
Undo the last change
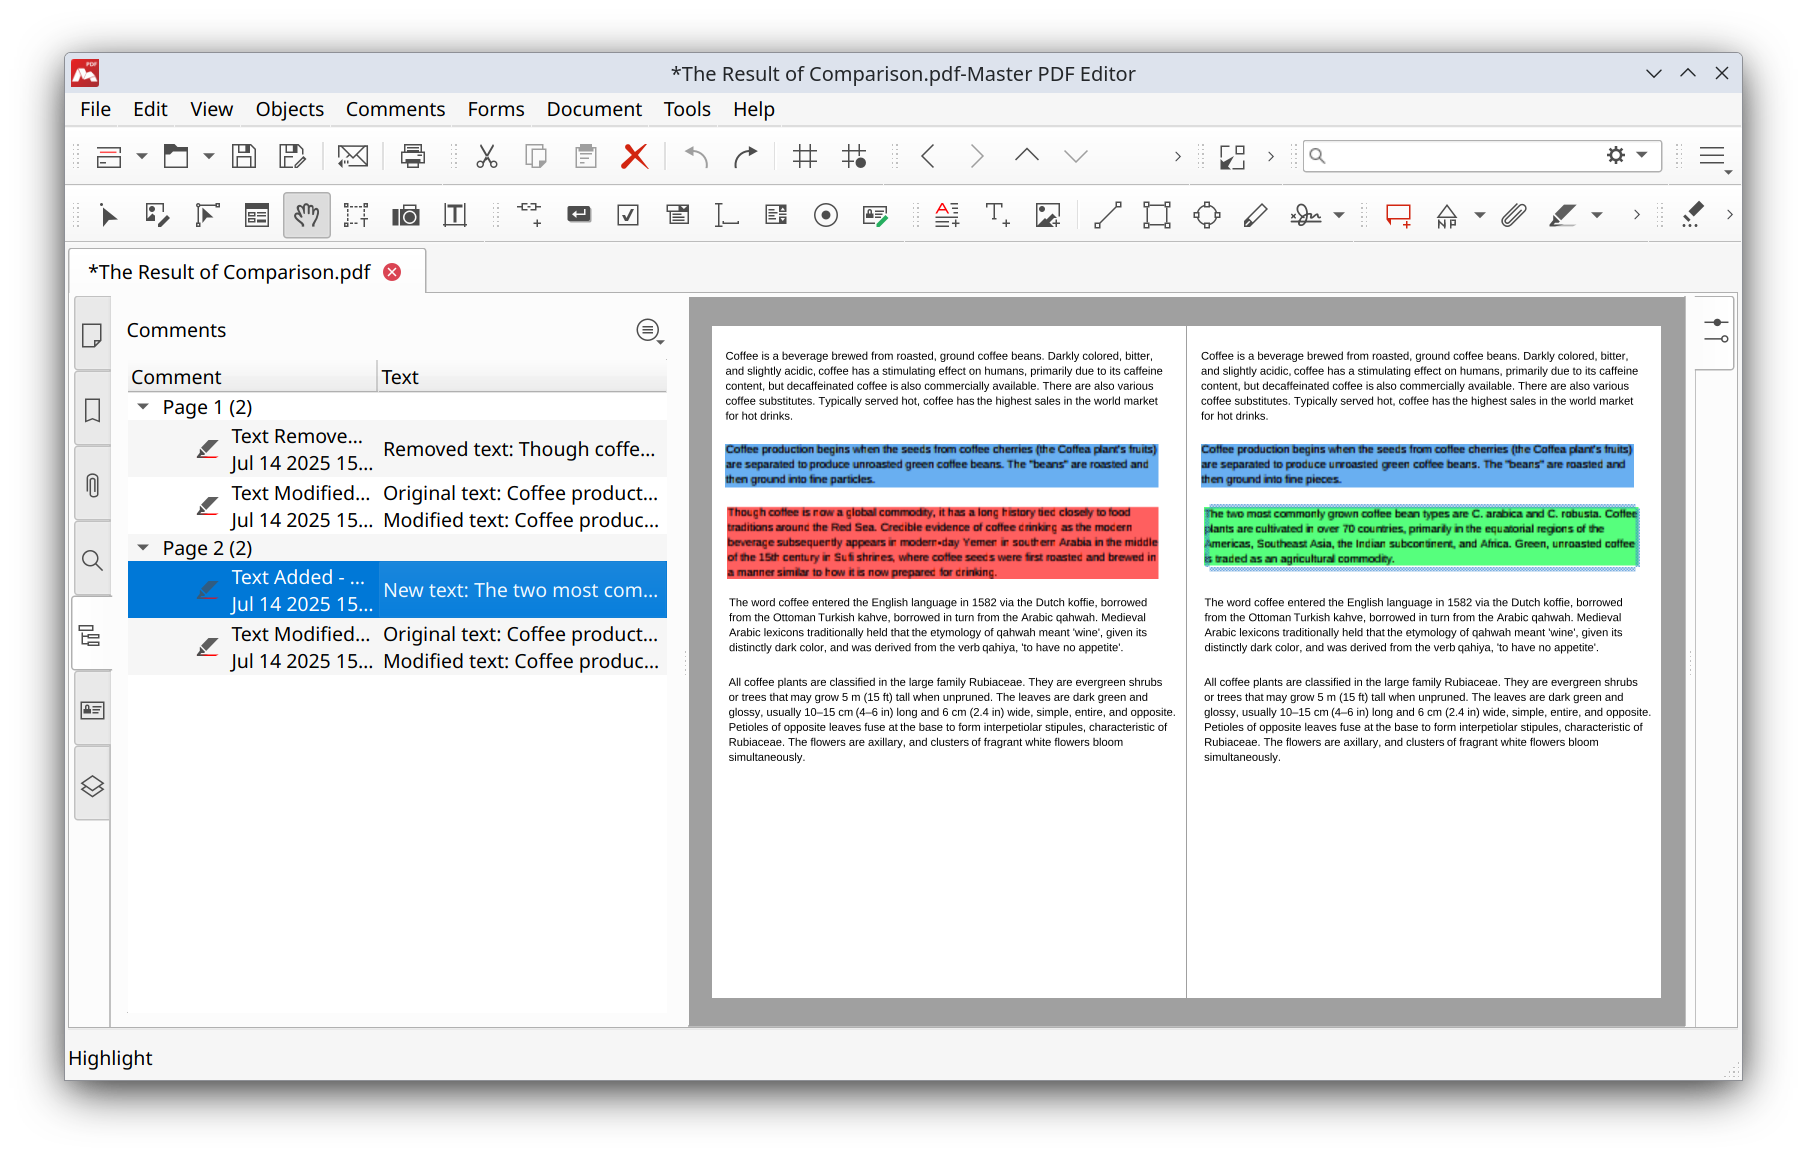[695, 156]
